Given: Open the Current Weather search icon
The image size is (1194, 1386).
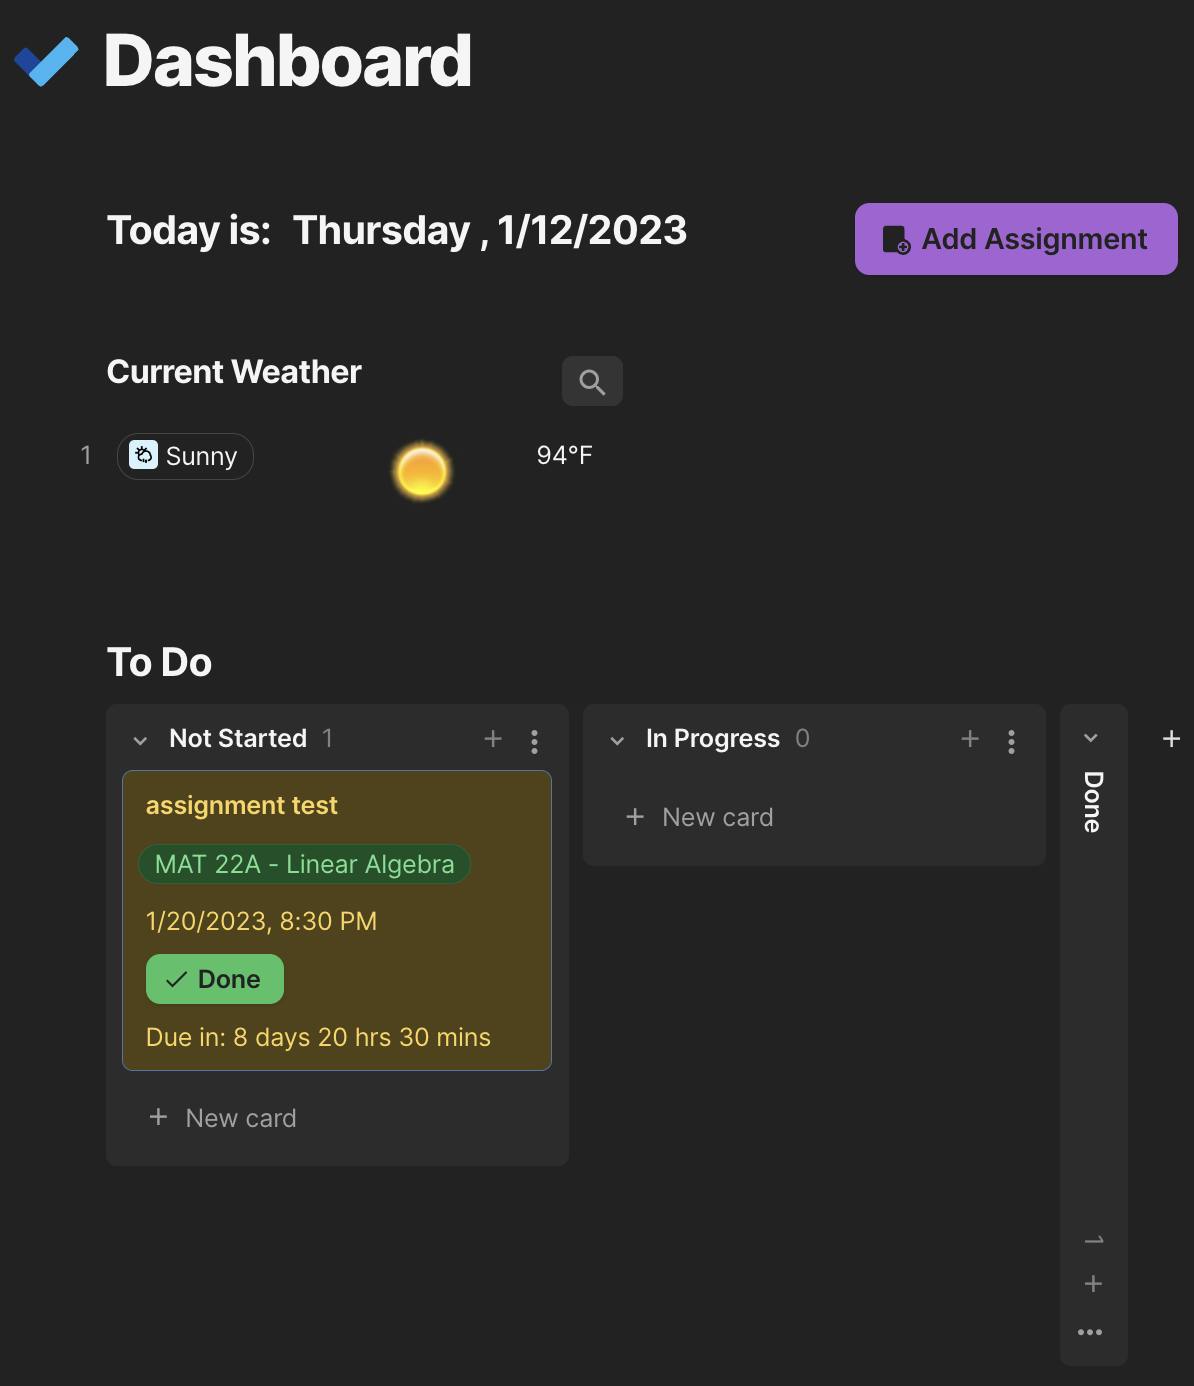Looking at the screenshot, I should [592, 381].
